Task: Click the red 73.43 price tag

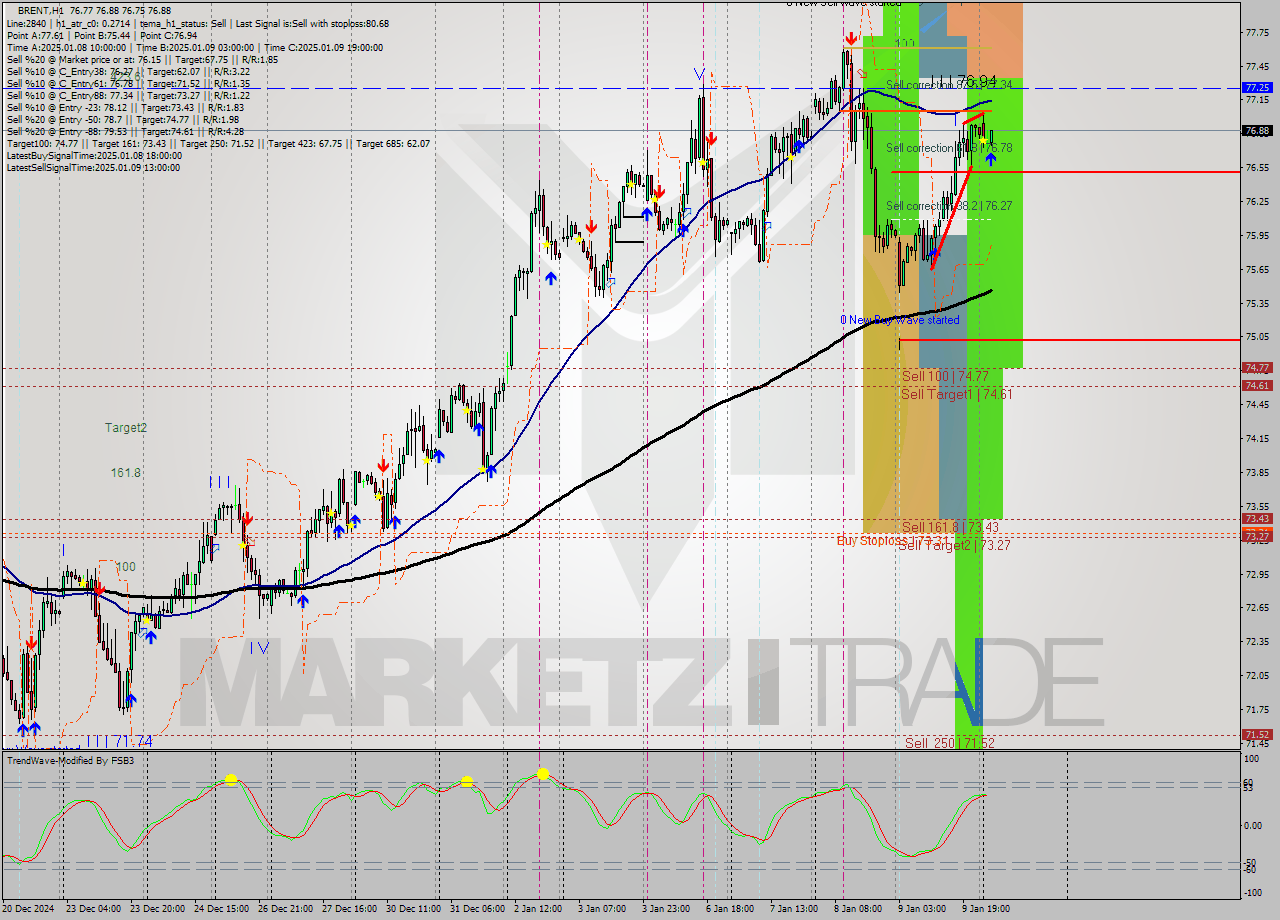Action: (1256, 518)
